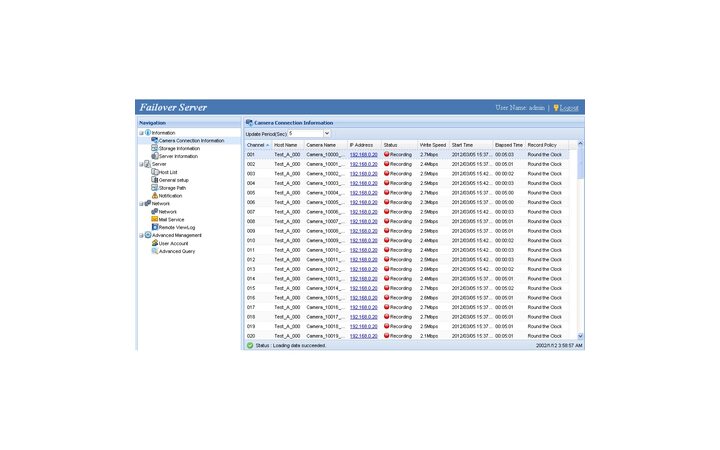Collapse the Information tree node

(x=141, y=132)
